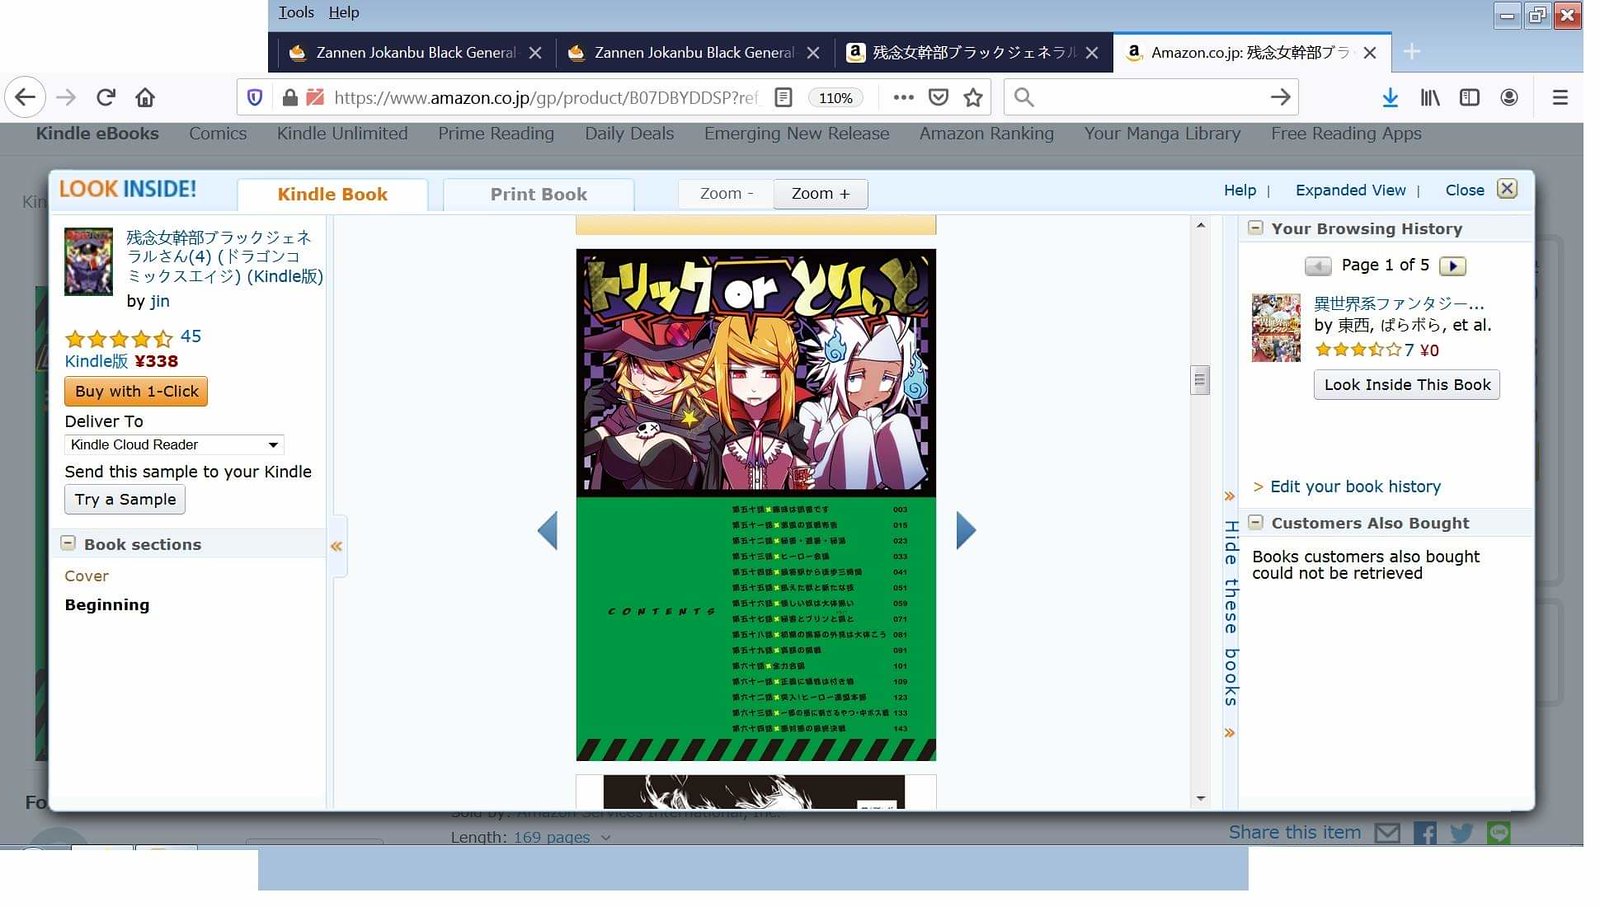Close the Look Inside overlay
Image resolution: width=1600 pixels, height=907 pixels.
1507,189
